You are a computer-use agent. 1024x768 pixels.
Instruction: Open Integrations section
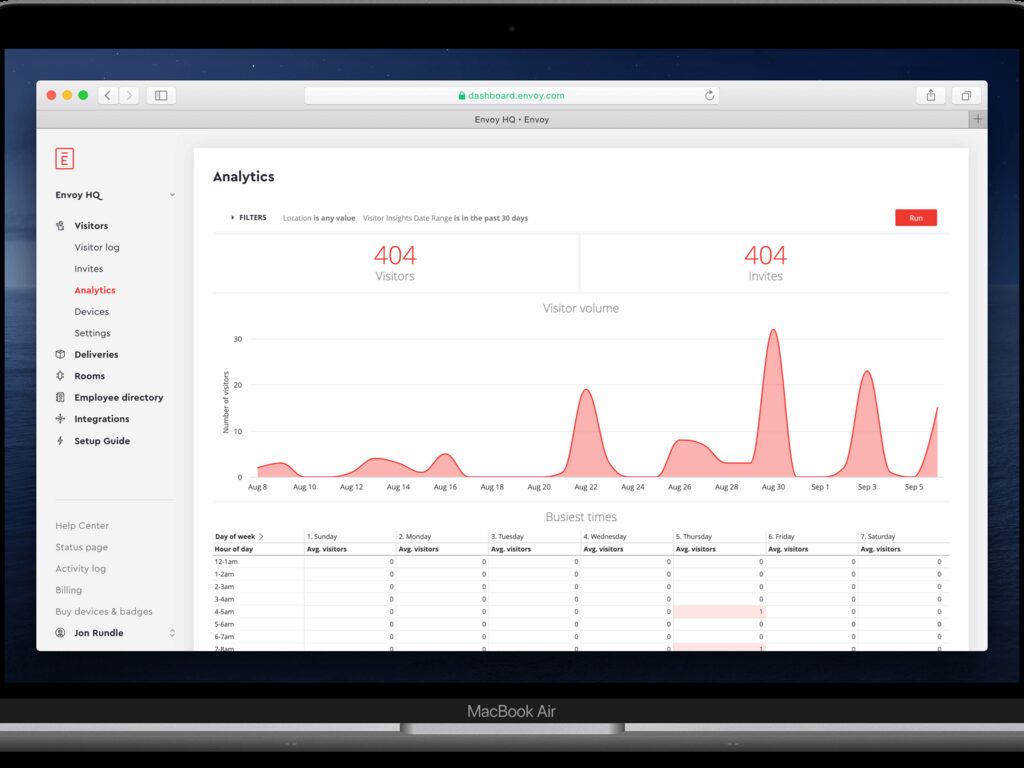[x=101, y=419]
